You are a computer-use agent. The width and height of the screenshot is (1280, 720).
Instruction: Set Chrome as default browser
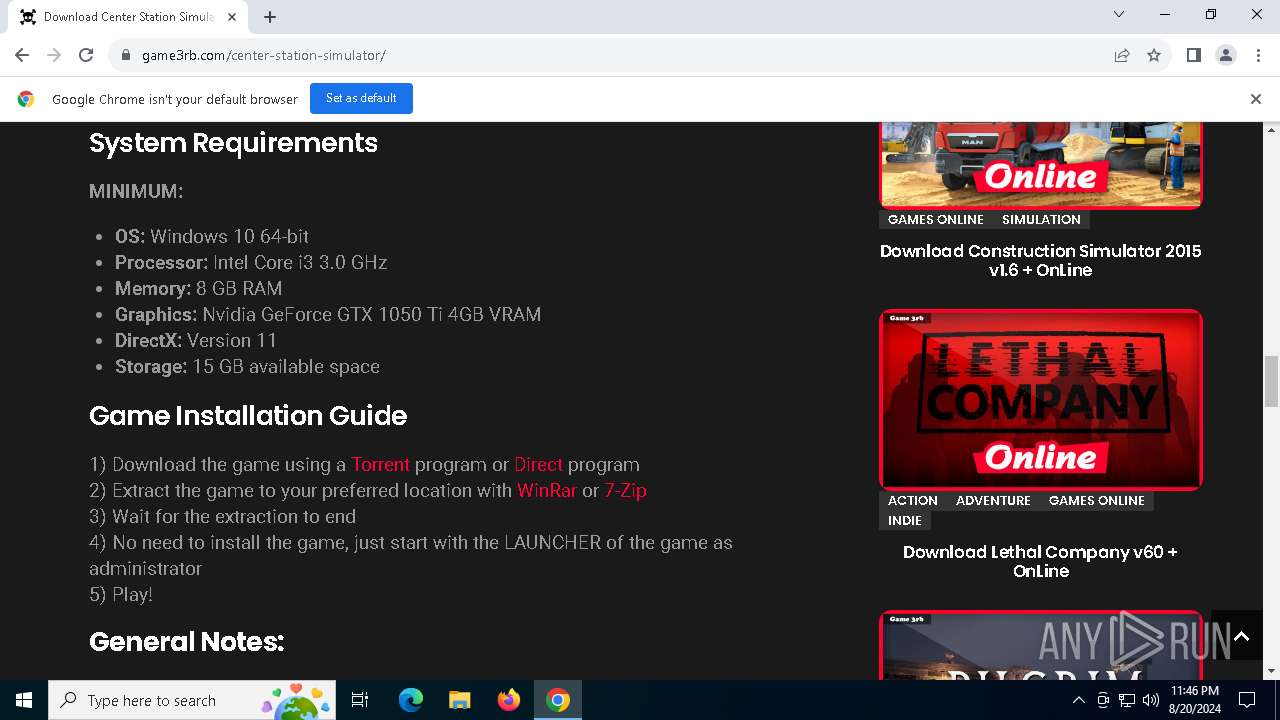coord(361,98)
